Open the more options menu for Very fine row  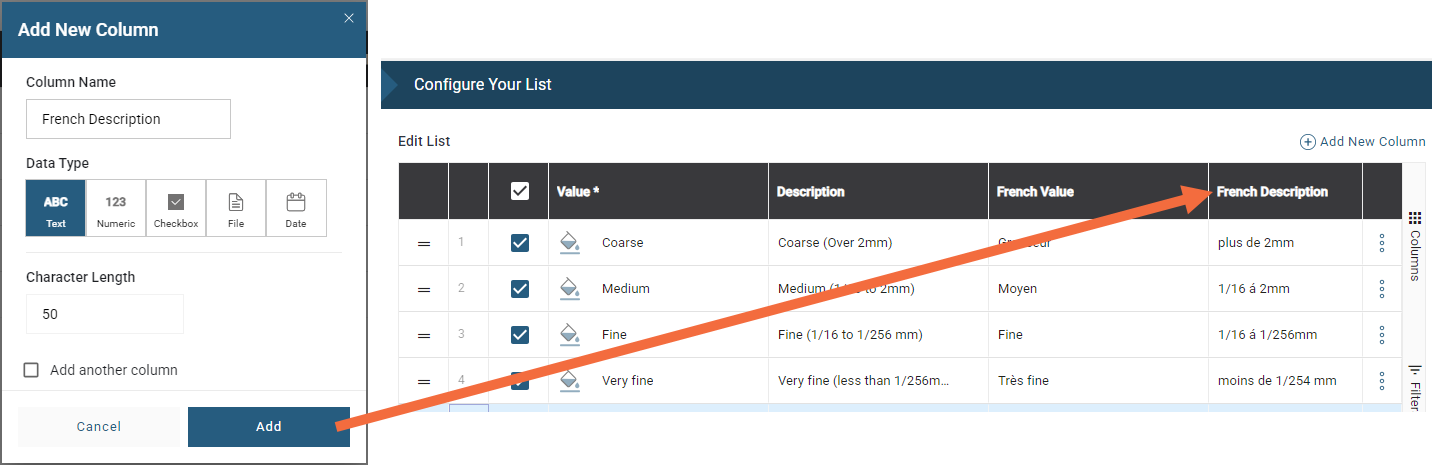click(1382, 381)
